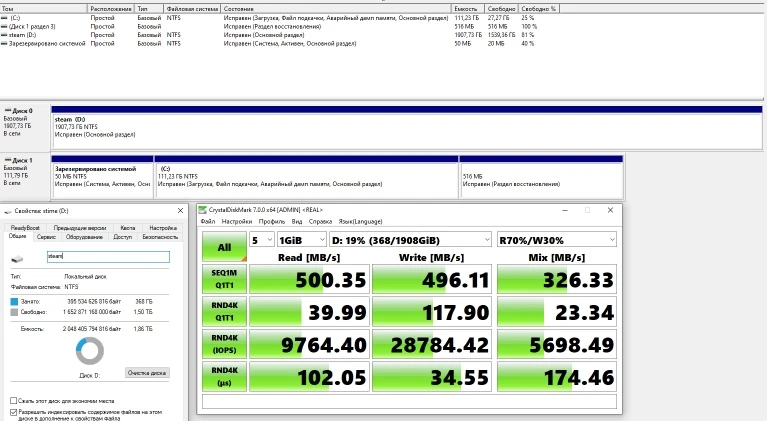The width and height of the screenshot is (767, 421).
Task: Enable compress this drive checkbox
Action: tap(12, 400)
